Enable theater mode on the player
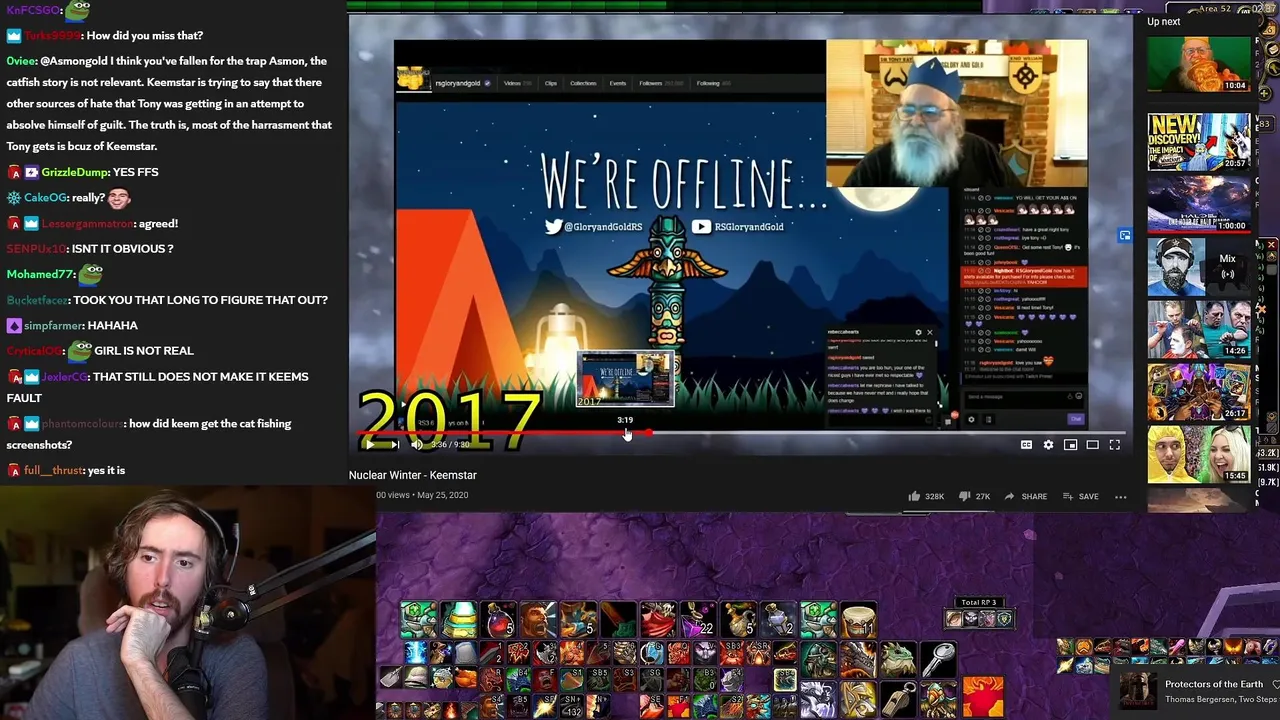Image resolution: width=1280 pixels, height=720 pixels. (x=1092, y=444)
